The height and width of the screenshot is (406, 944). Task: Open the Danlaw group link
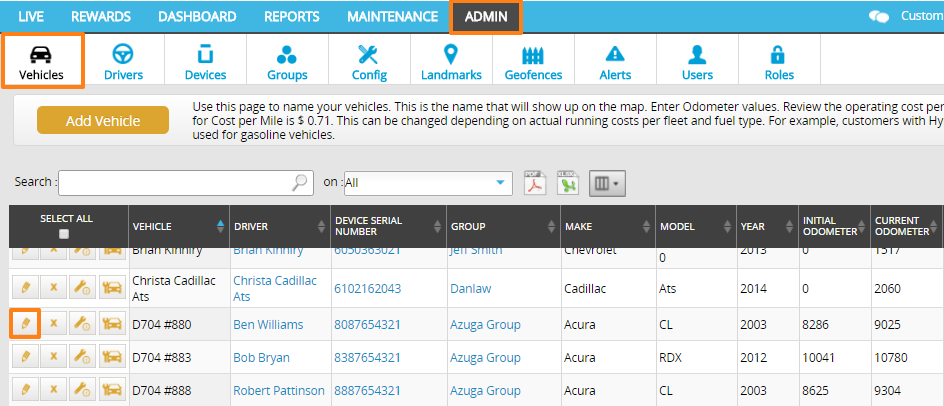pos(470,289)
